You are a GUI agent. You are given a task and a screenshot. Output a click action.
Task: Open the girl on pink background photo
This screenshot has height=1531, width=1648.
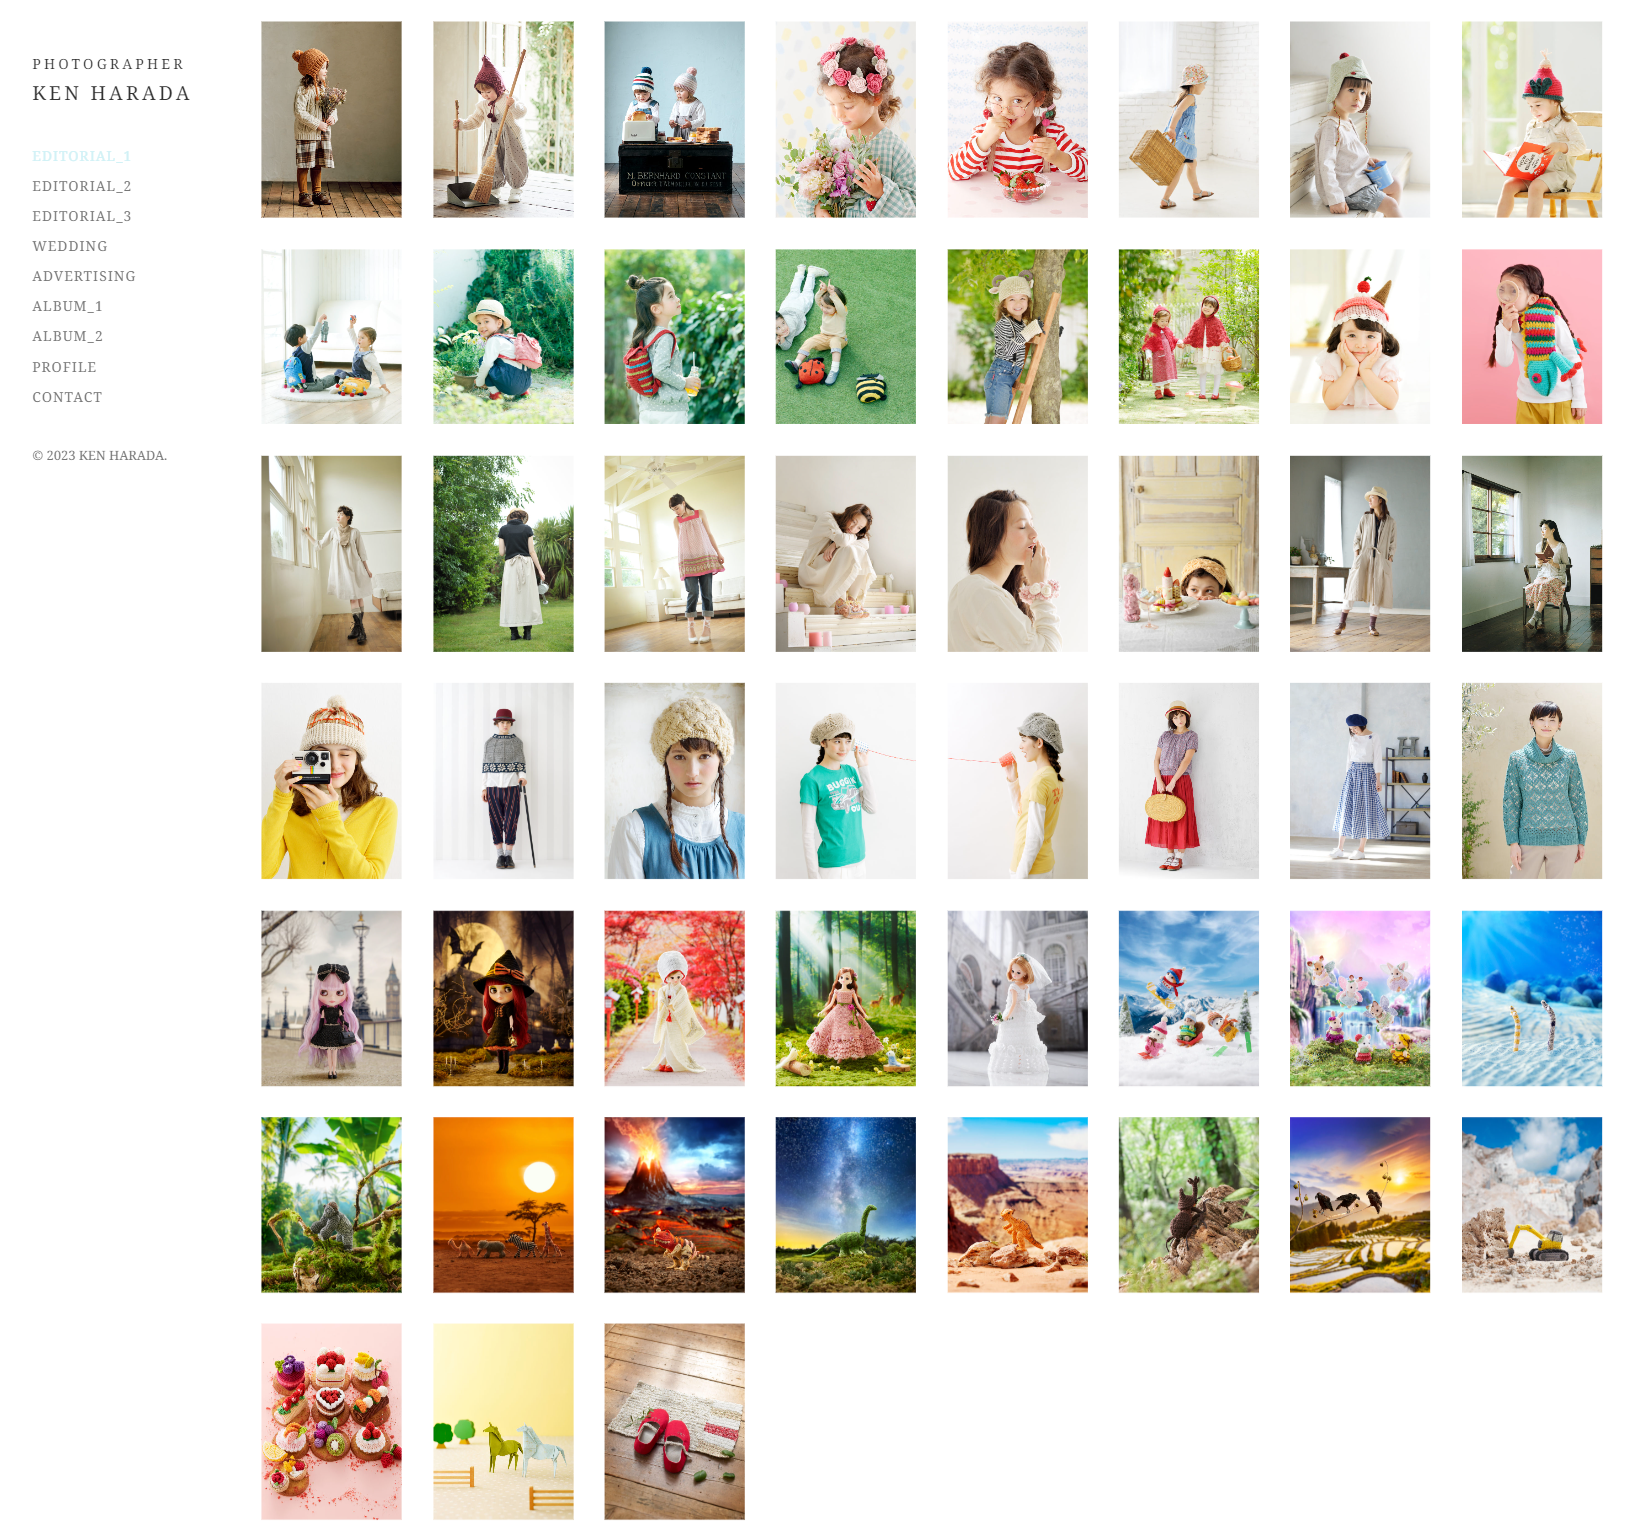tap(1531, 336)
